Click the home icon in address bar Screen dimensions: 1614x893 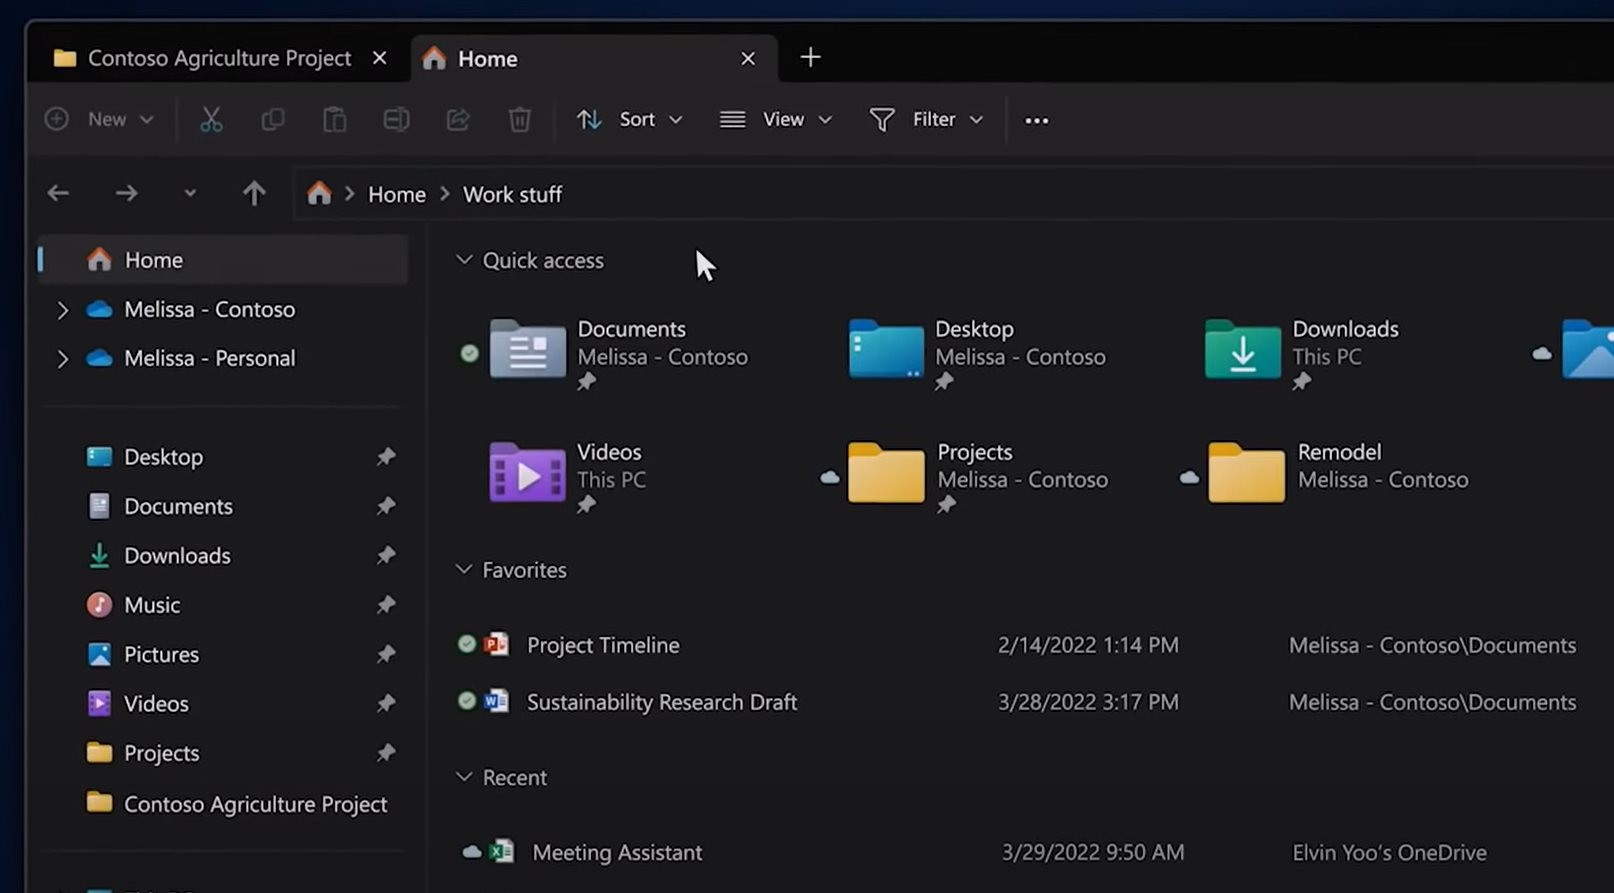(319, 193)
